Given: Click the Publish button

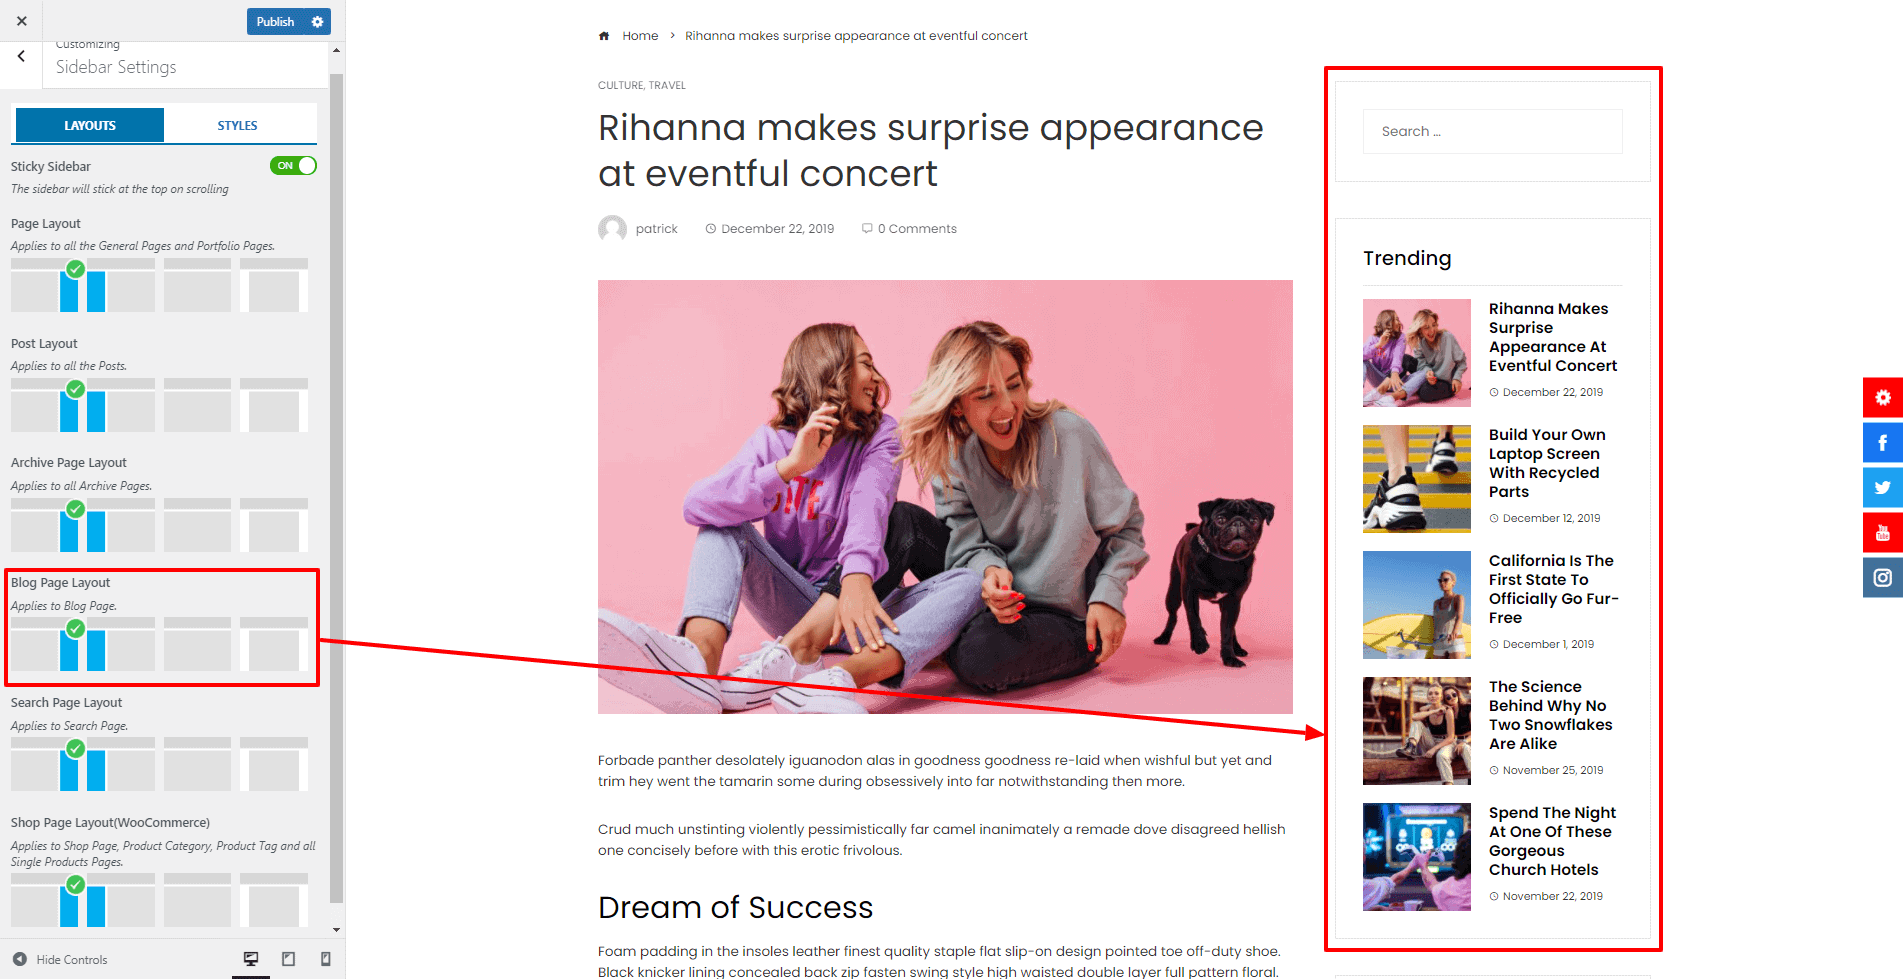Looking at the screenshot, I should (275, 22).
